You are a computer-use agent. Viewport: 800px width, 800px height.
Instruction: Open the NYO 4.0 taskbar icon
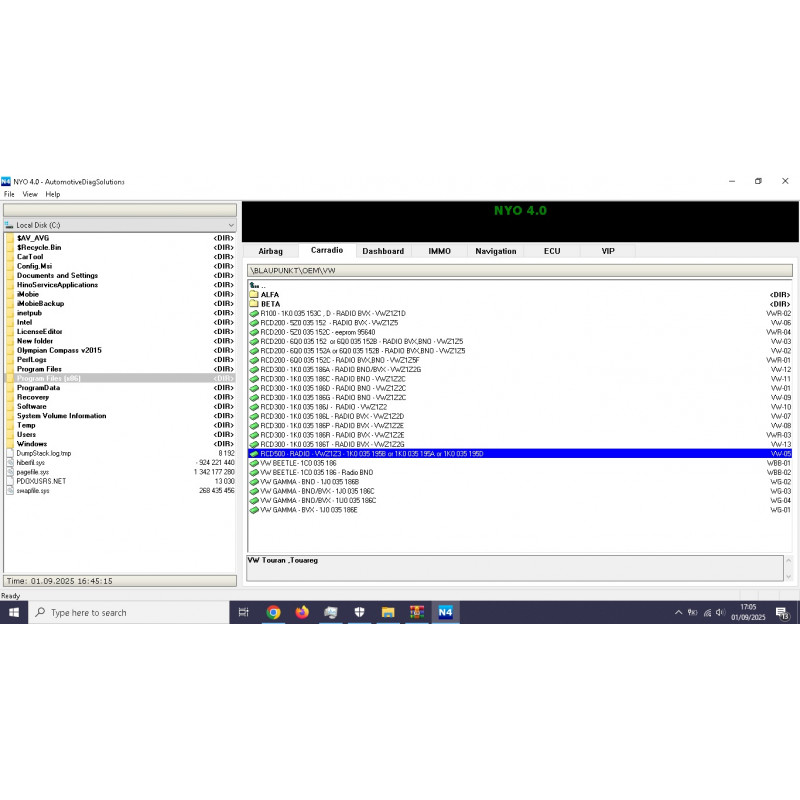click(445, 611)
